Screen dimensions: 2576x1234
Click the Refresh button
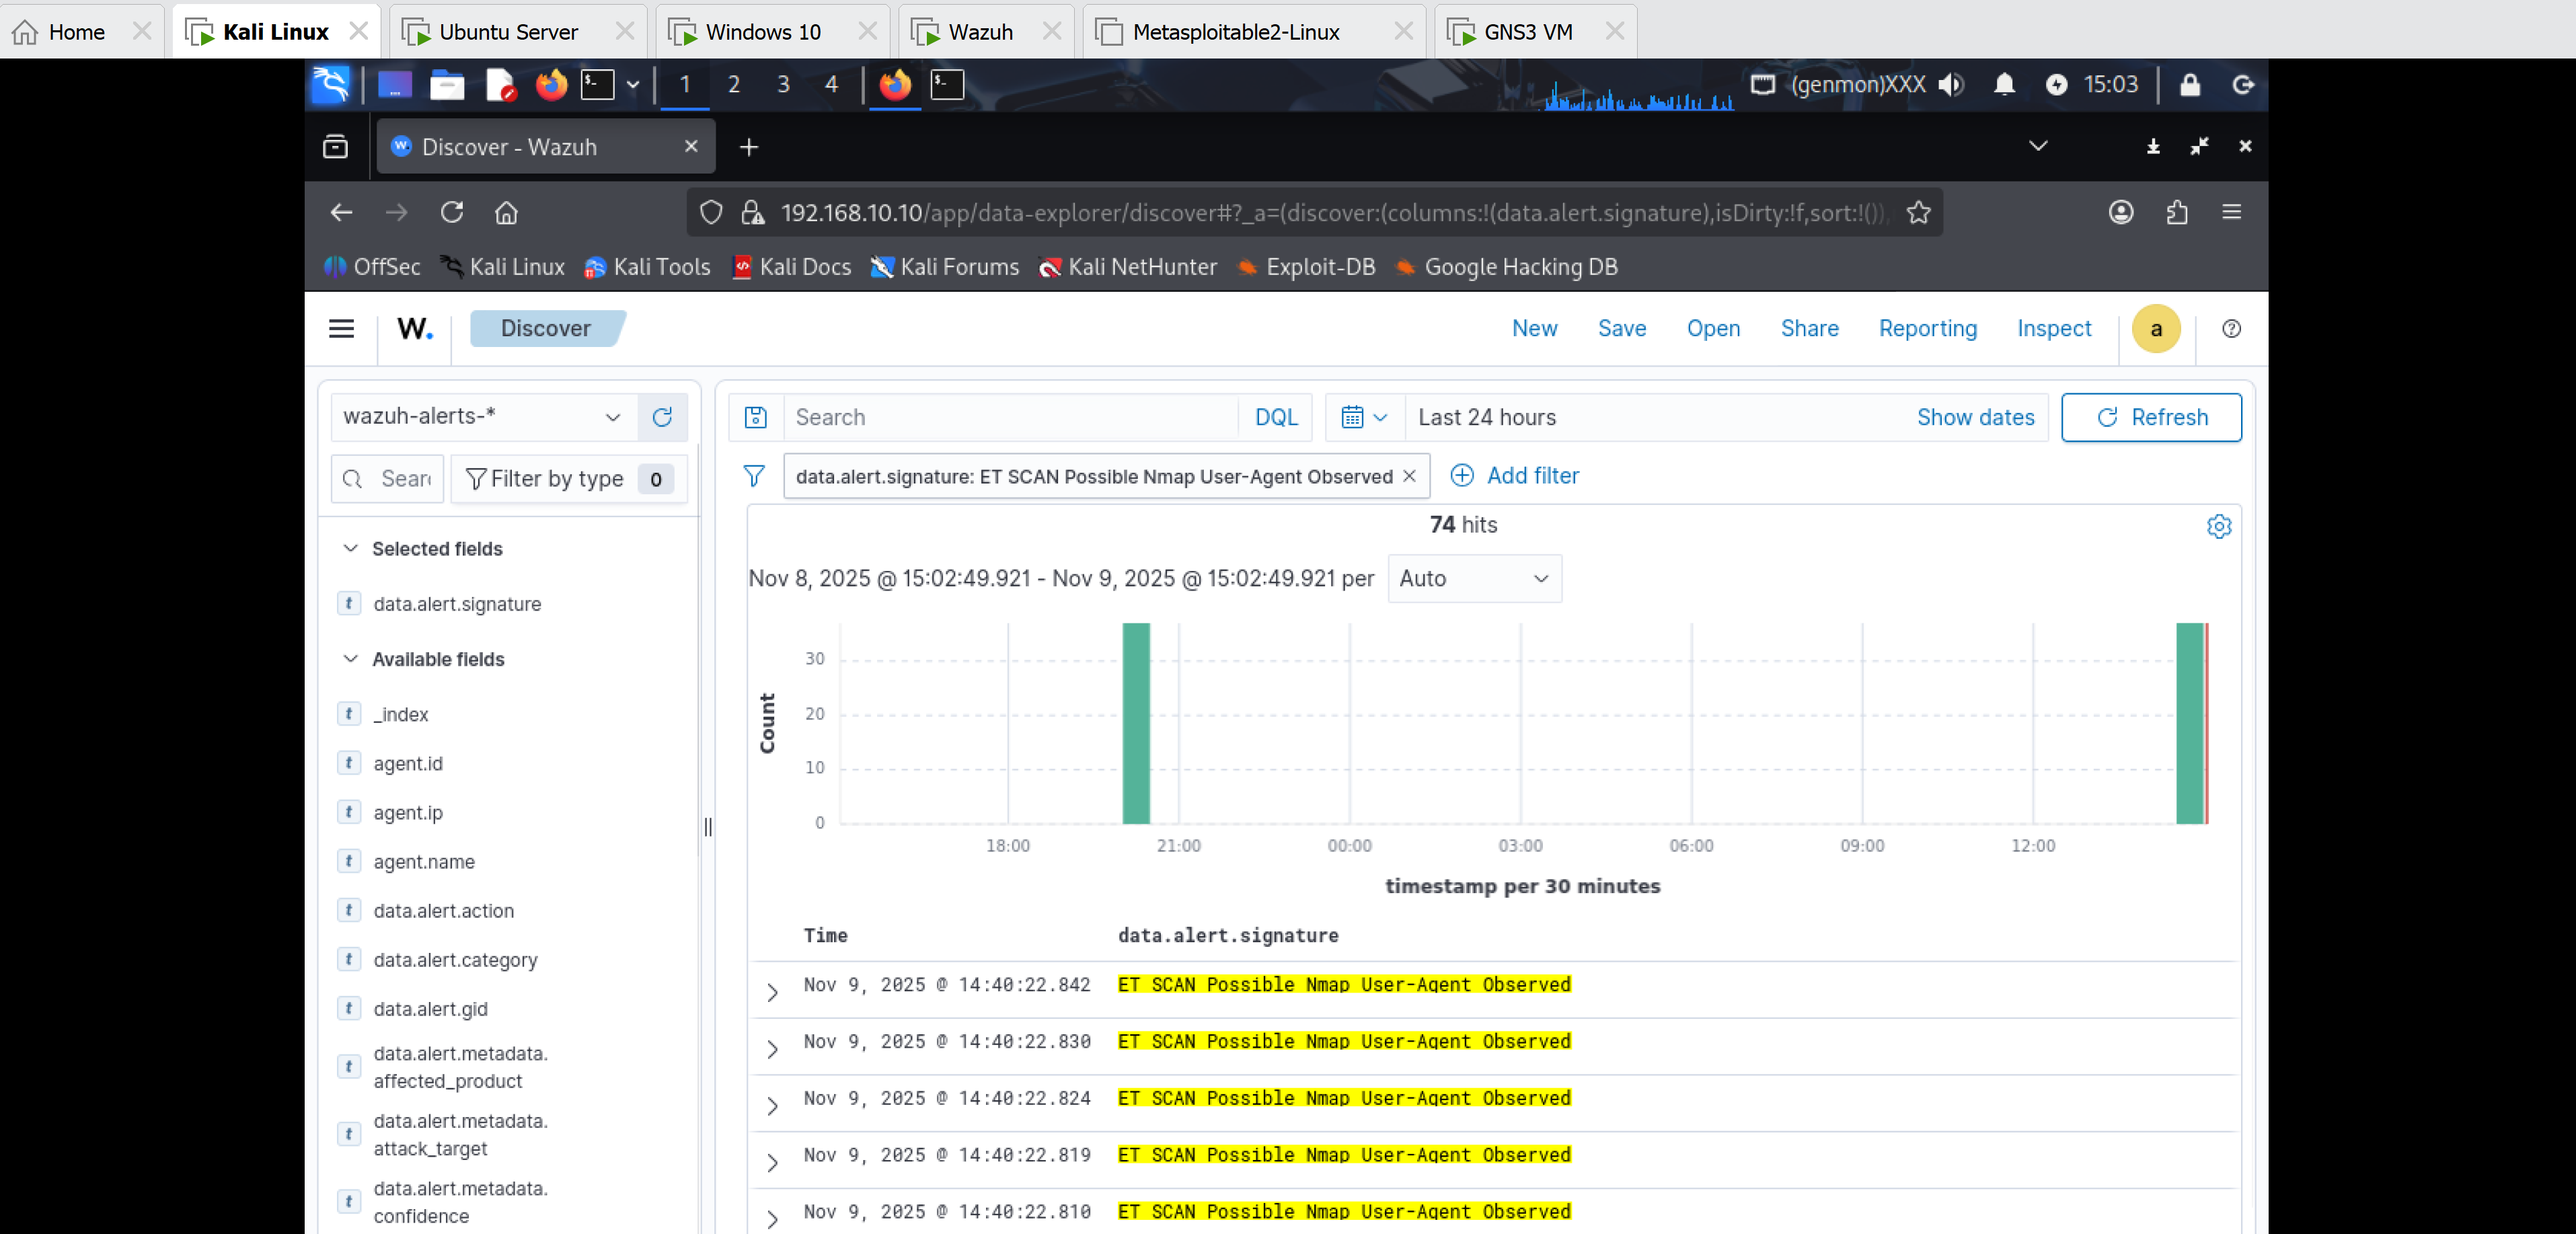pos(2151,417)
